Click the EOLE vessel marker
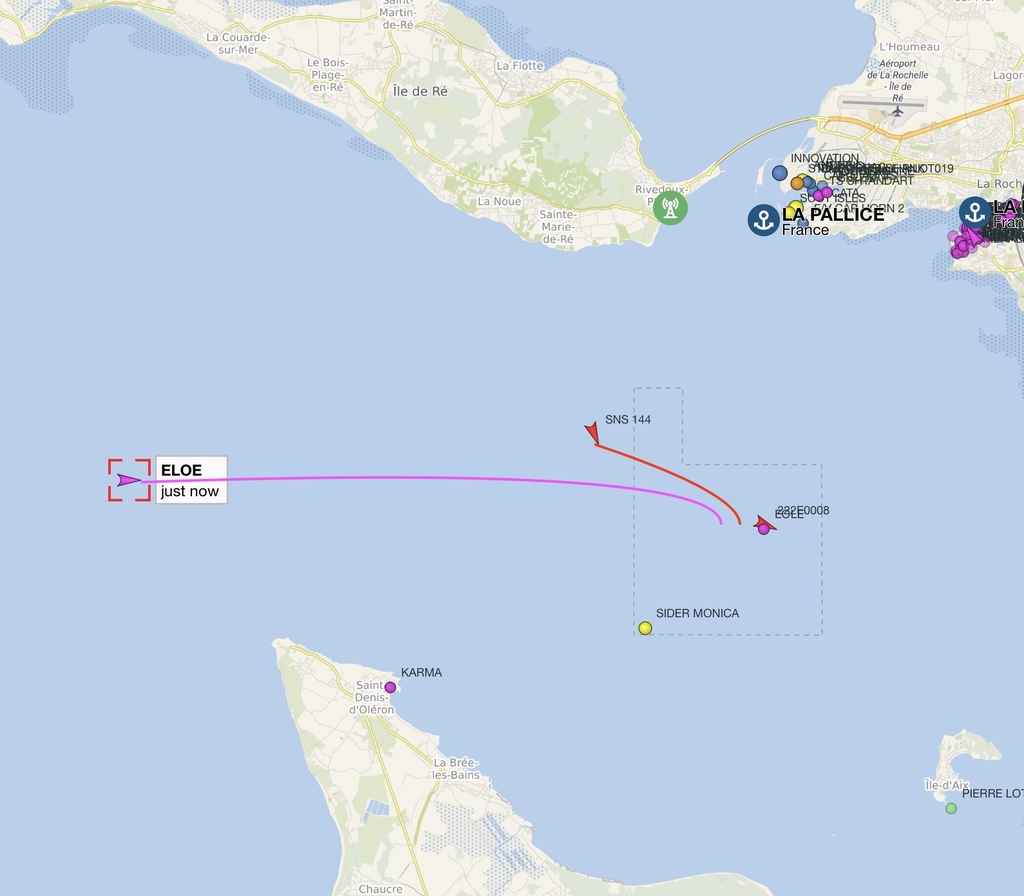 click(764, 526)
